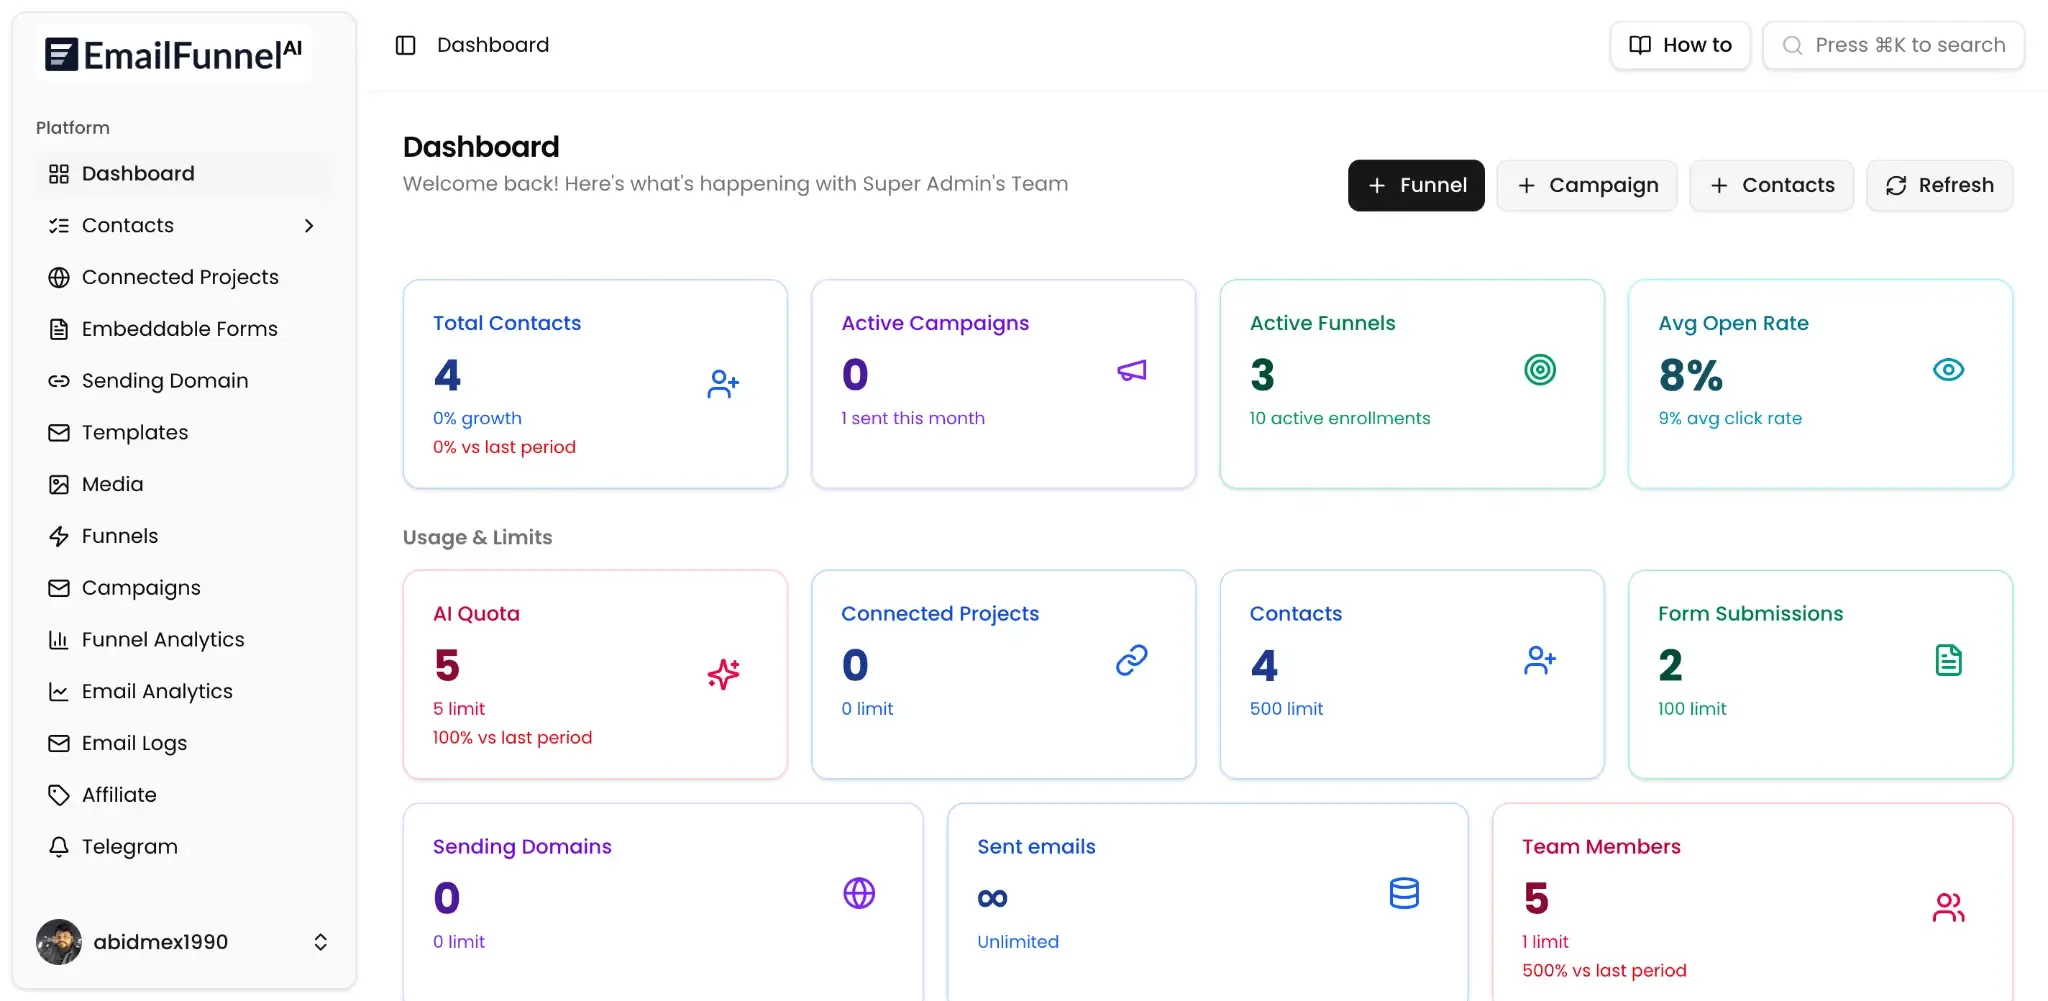Click the '10 active enrollments' text
Screen dimensions: 2048x1001
1340,418
